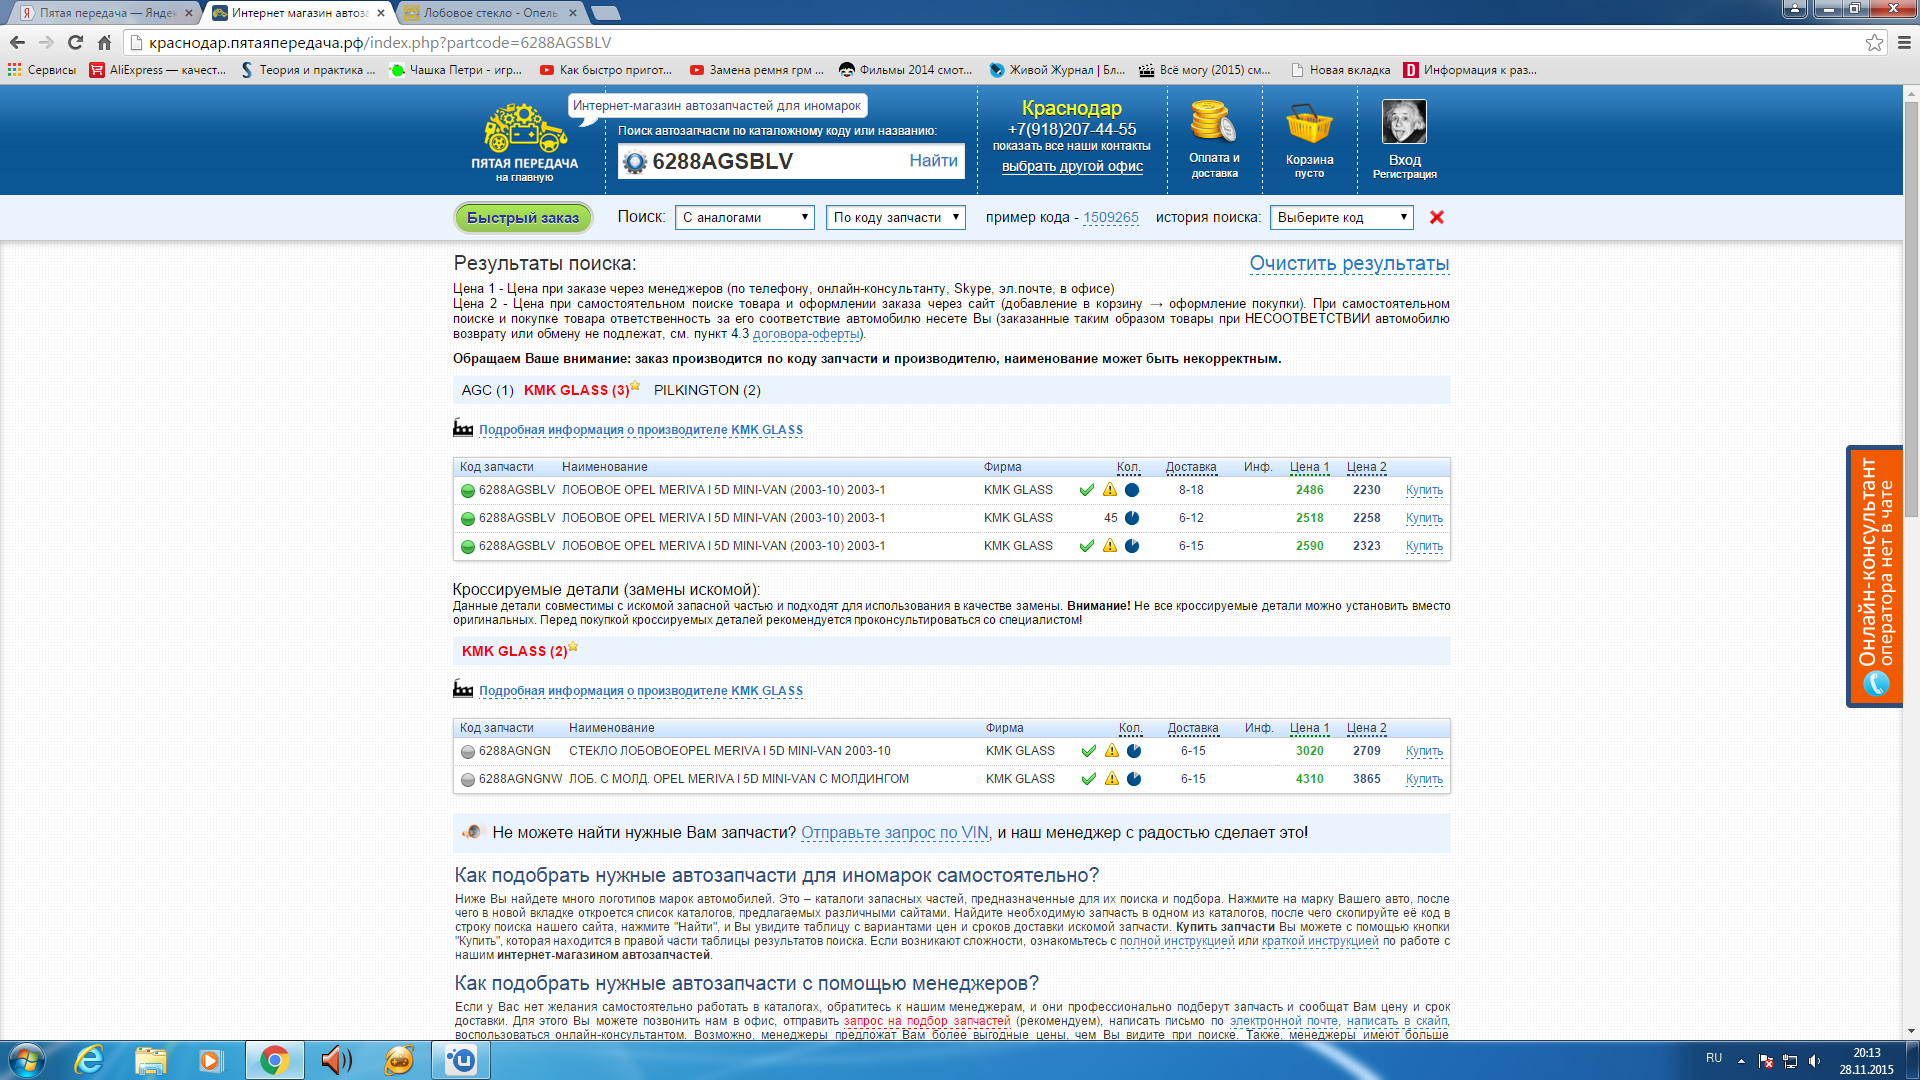This screenshot has height=1080, width=1920.
Task: Click the volume speaker in system tray
Action: pyautogui.click(x=1814, y=1060)
